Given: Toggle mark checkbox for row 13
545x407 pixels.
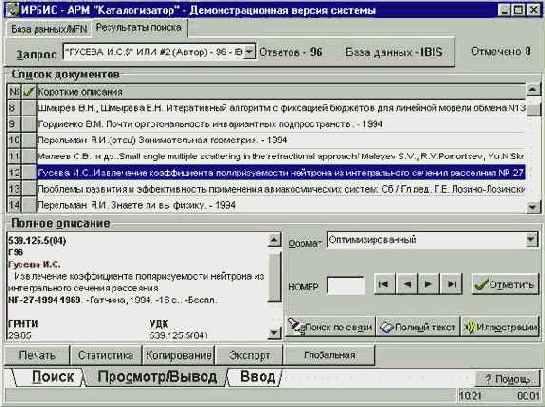Looking at the screenshot, I should [29, 189].
